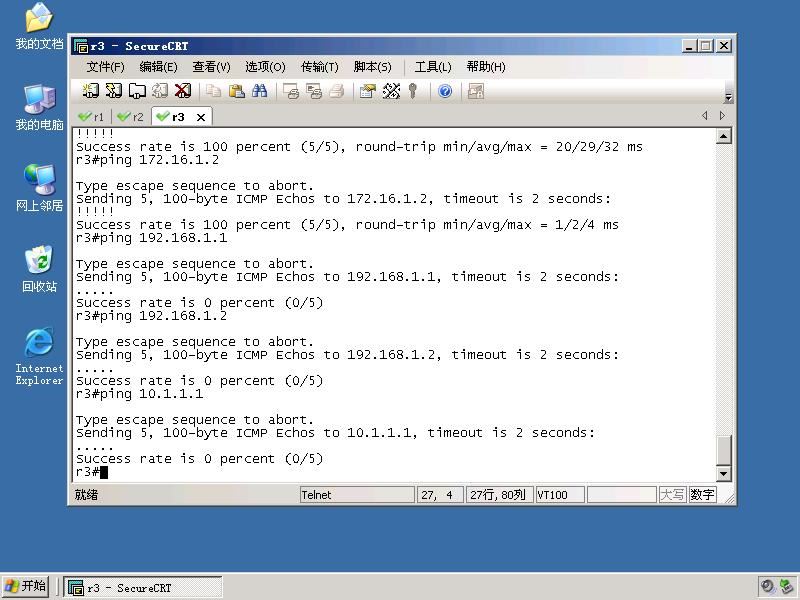Click first system tray icon

pyautogui.click(x=767, y=587)
